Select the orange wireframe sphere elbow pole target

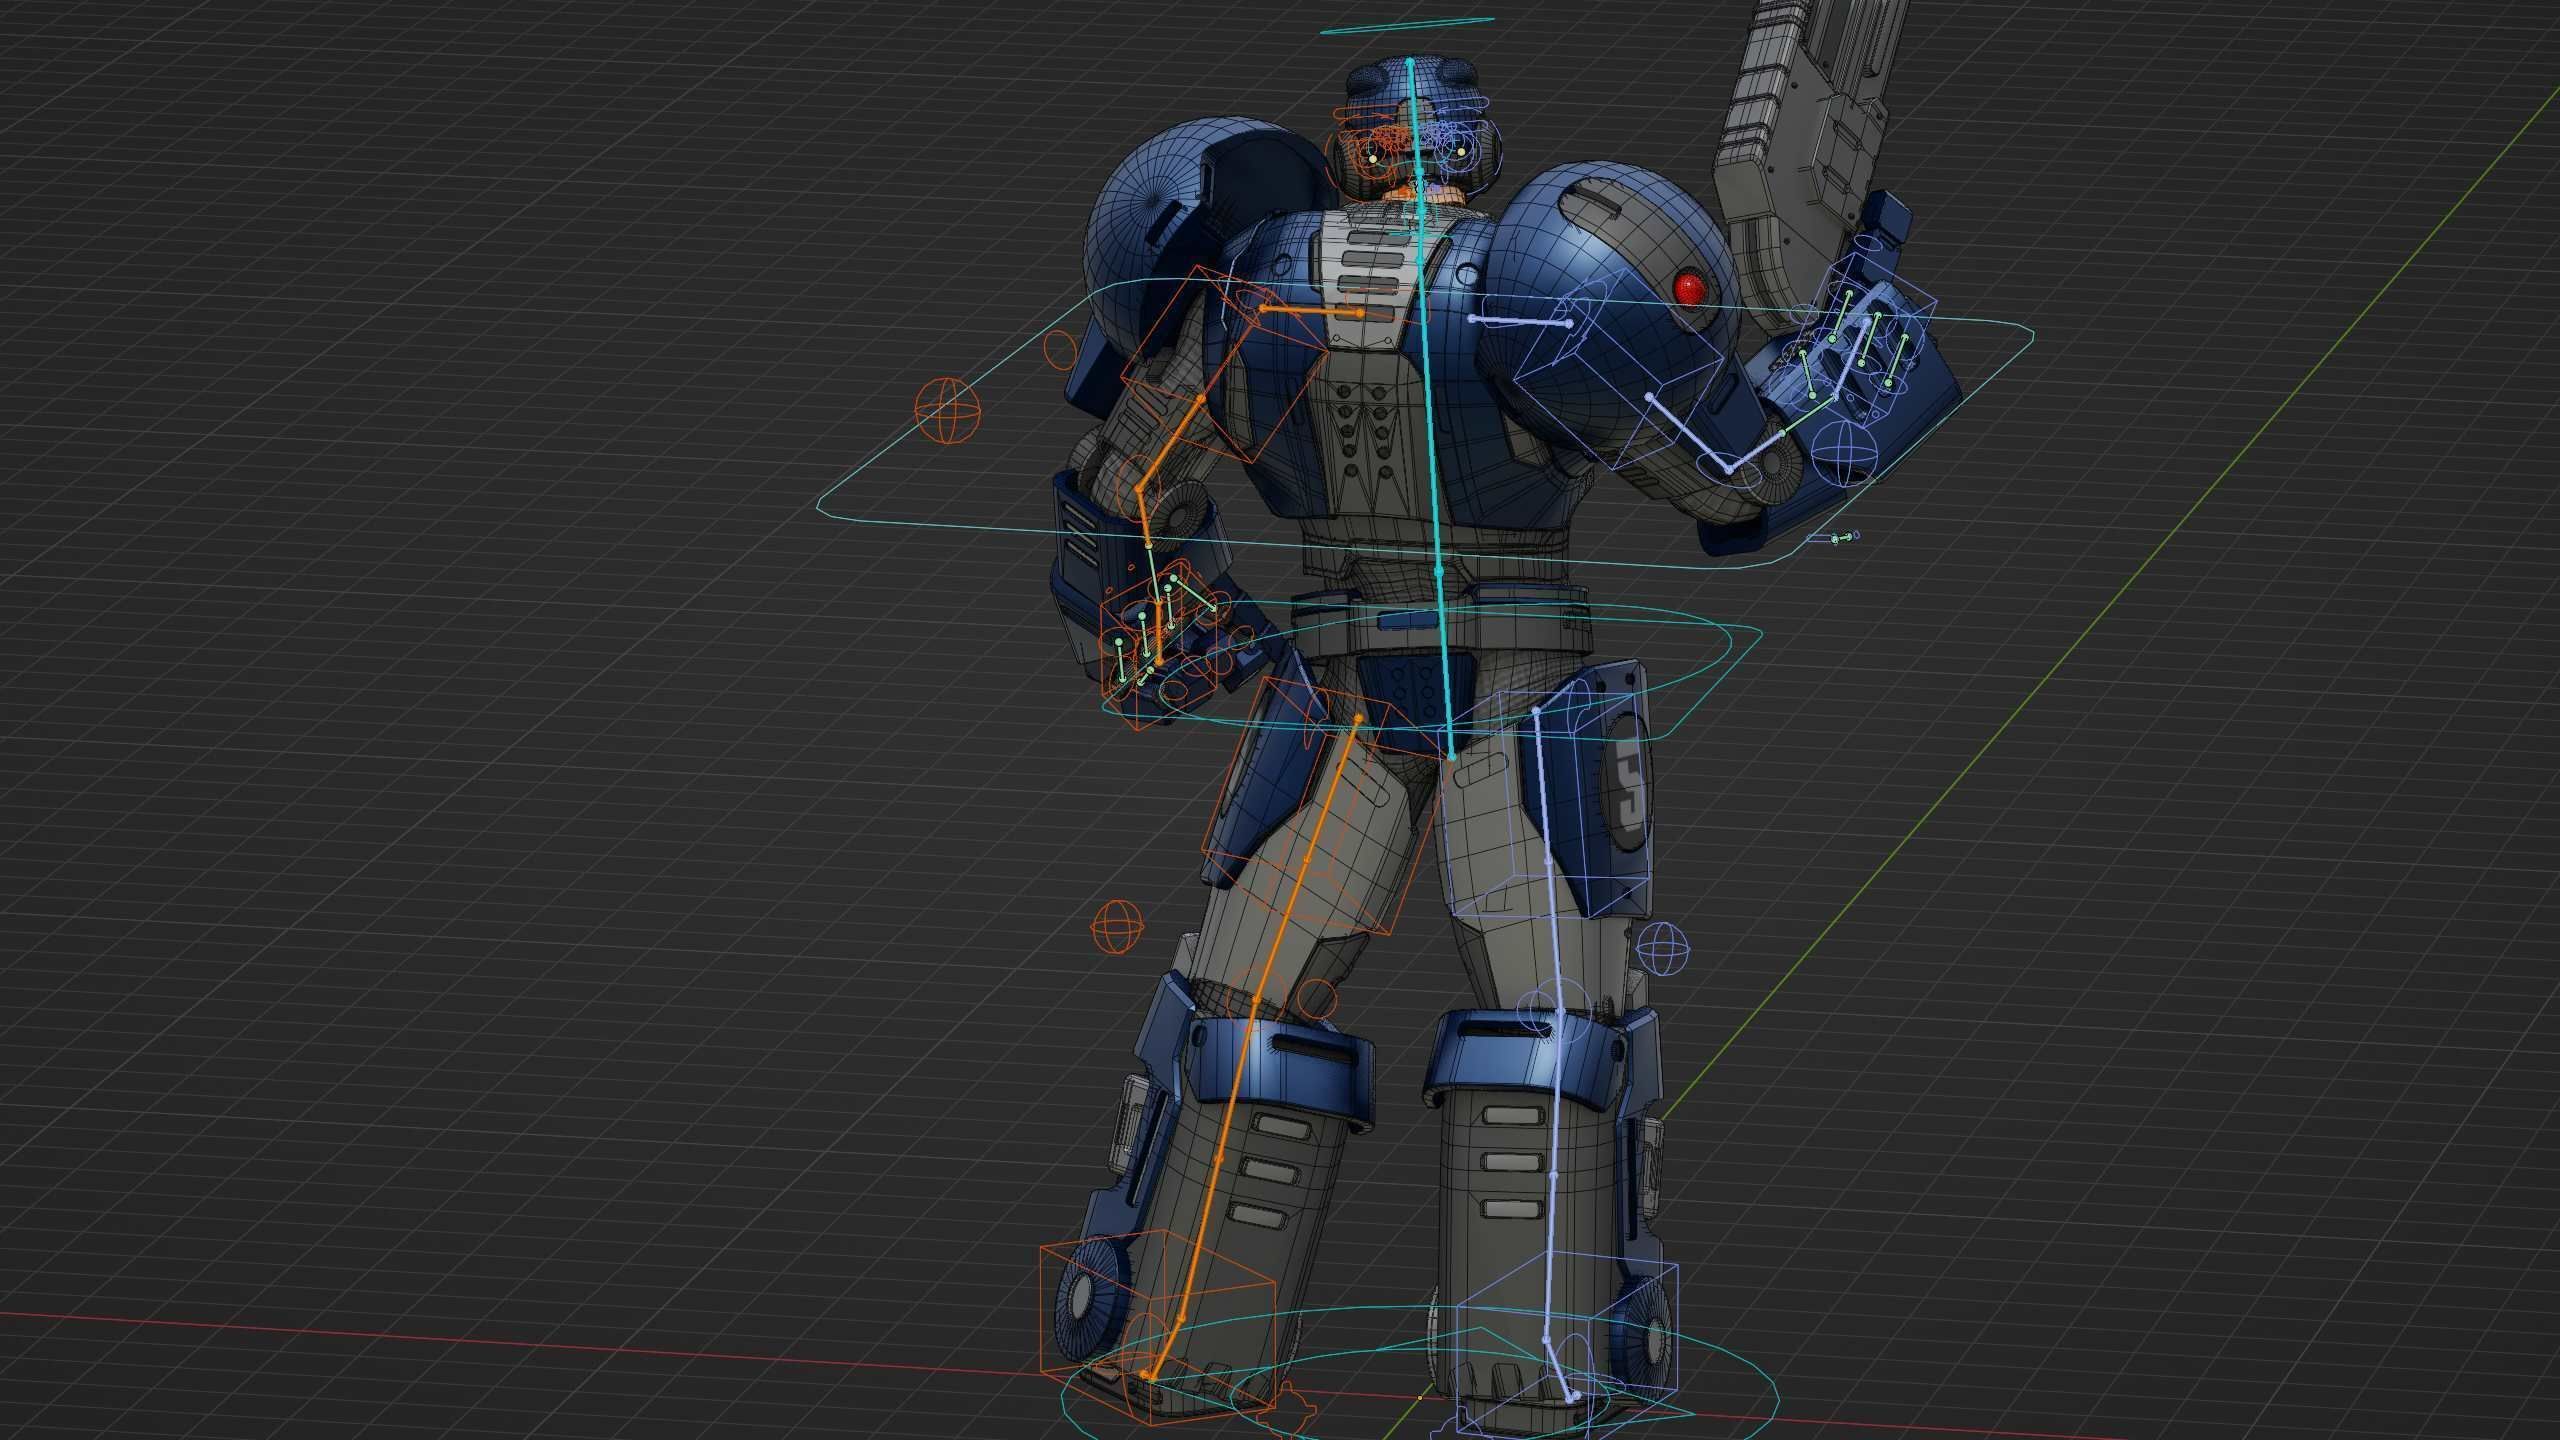[947, 409]
